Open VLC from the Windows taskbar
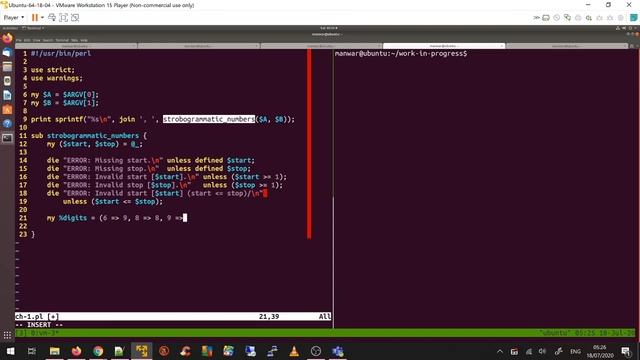The height and width of the screenshot is (360, 640). [x=294, y=351]
